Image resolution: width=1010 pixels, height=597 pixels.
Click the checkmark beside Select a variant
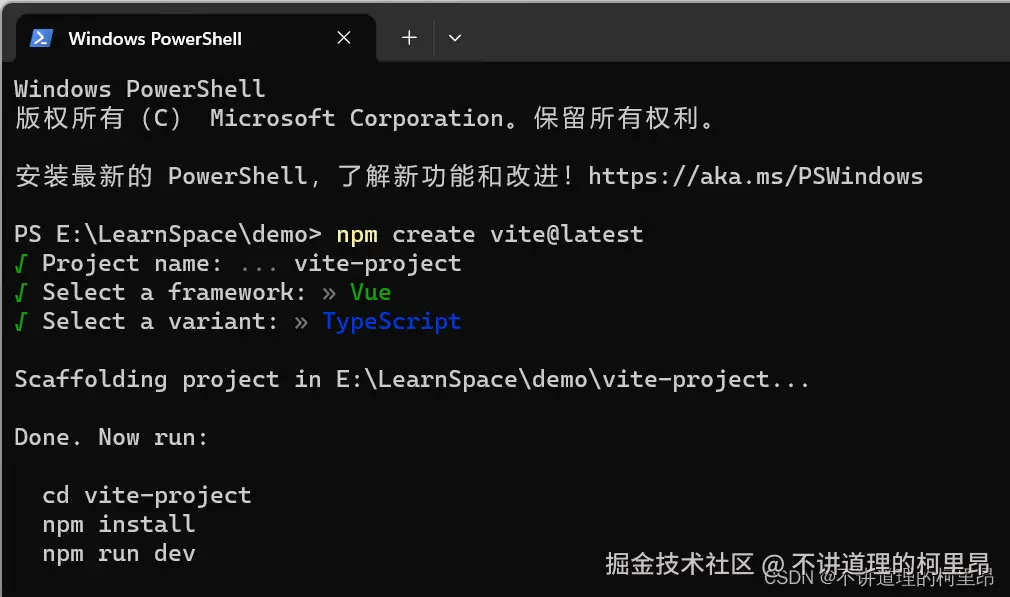(x=21, y=321)
